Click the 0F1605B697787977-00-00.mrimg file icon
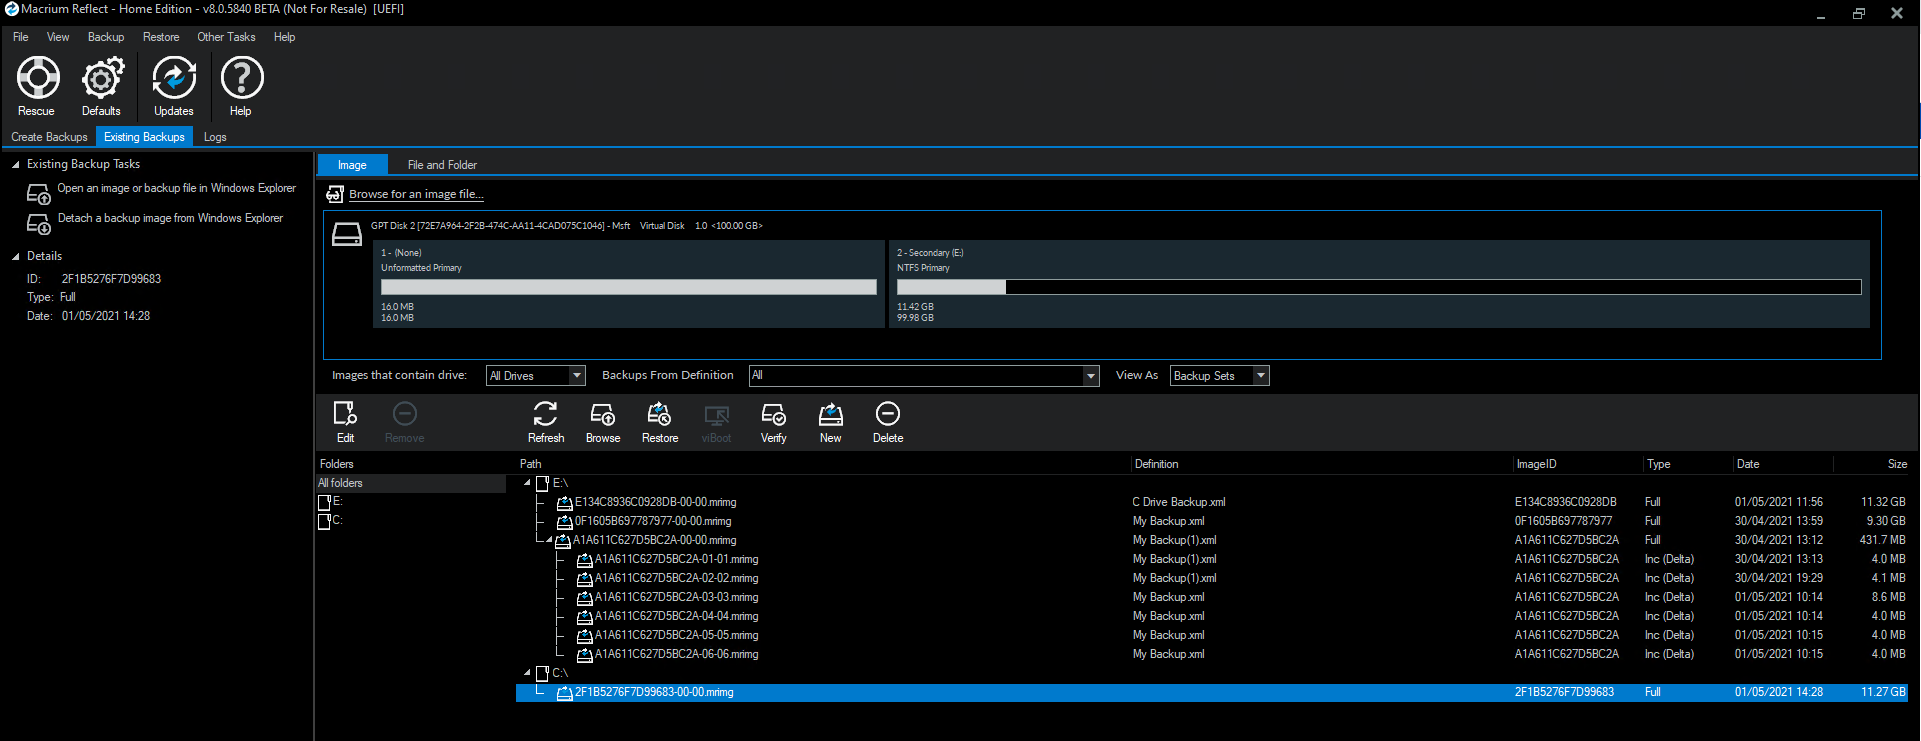Image resolution: width=1921 pixels, height=741 pixels. click(x=565, y=522)
